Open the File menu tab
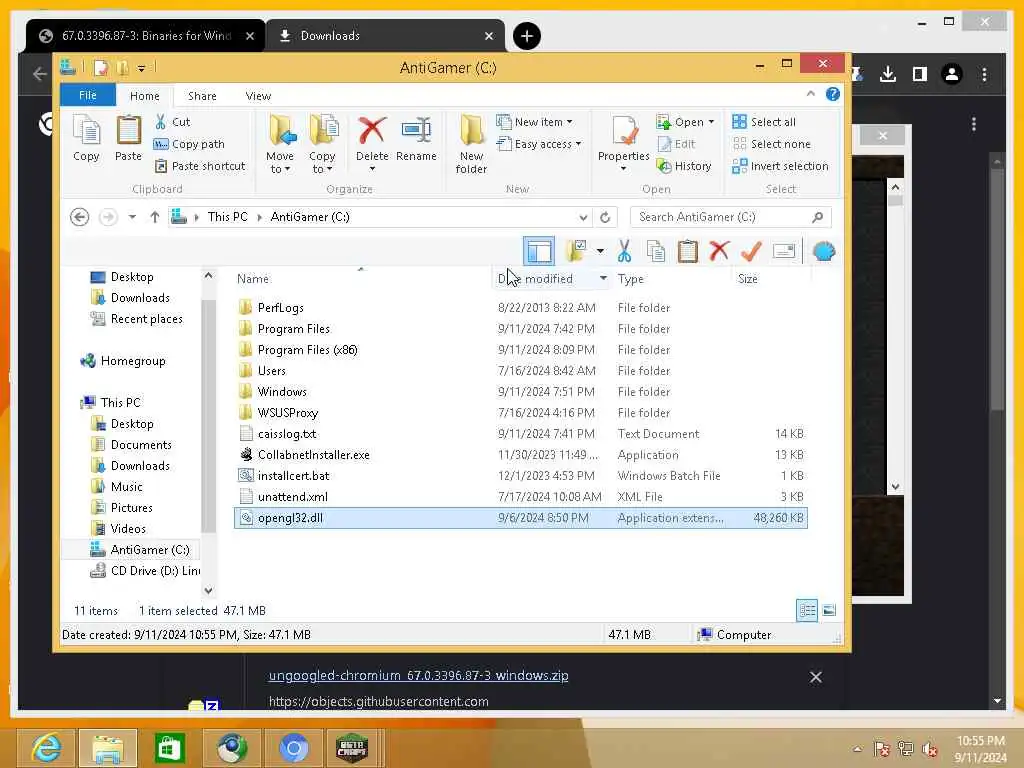1024x768 pixels. (x=88, y=95)
